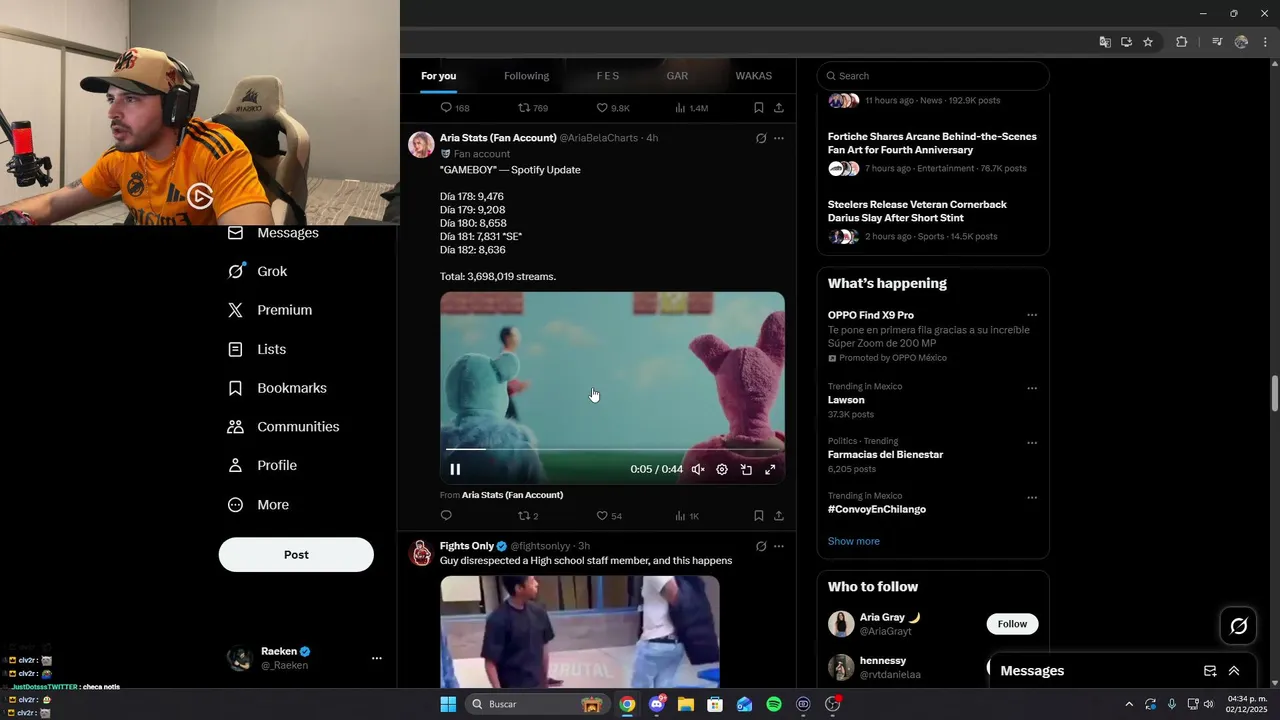
Task: Open Chrome media controls
Action: (x=1217, y=42)
